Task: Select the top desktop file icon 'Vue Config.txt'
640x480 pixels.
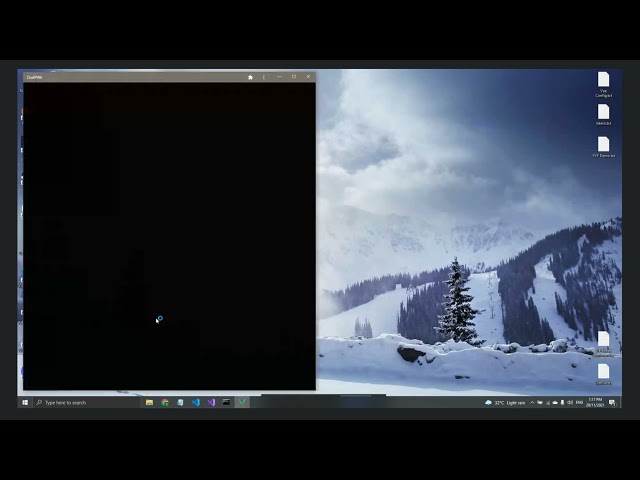Action: pyautogui.click(x=603, y=84)
